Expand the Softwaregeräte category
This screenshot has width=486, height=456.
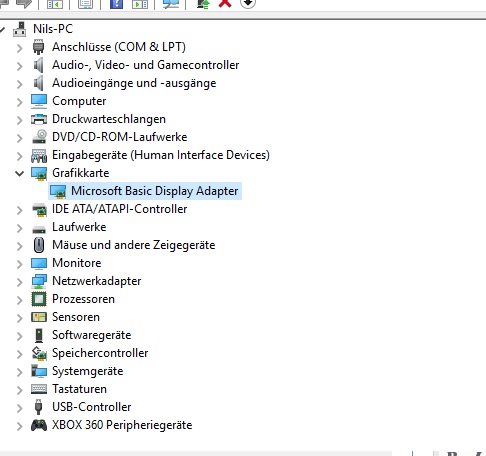(20, 336)
